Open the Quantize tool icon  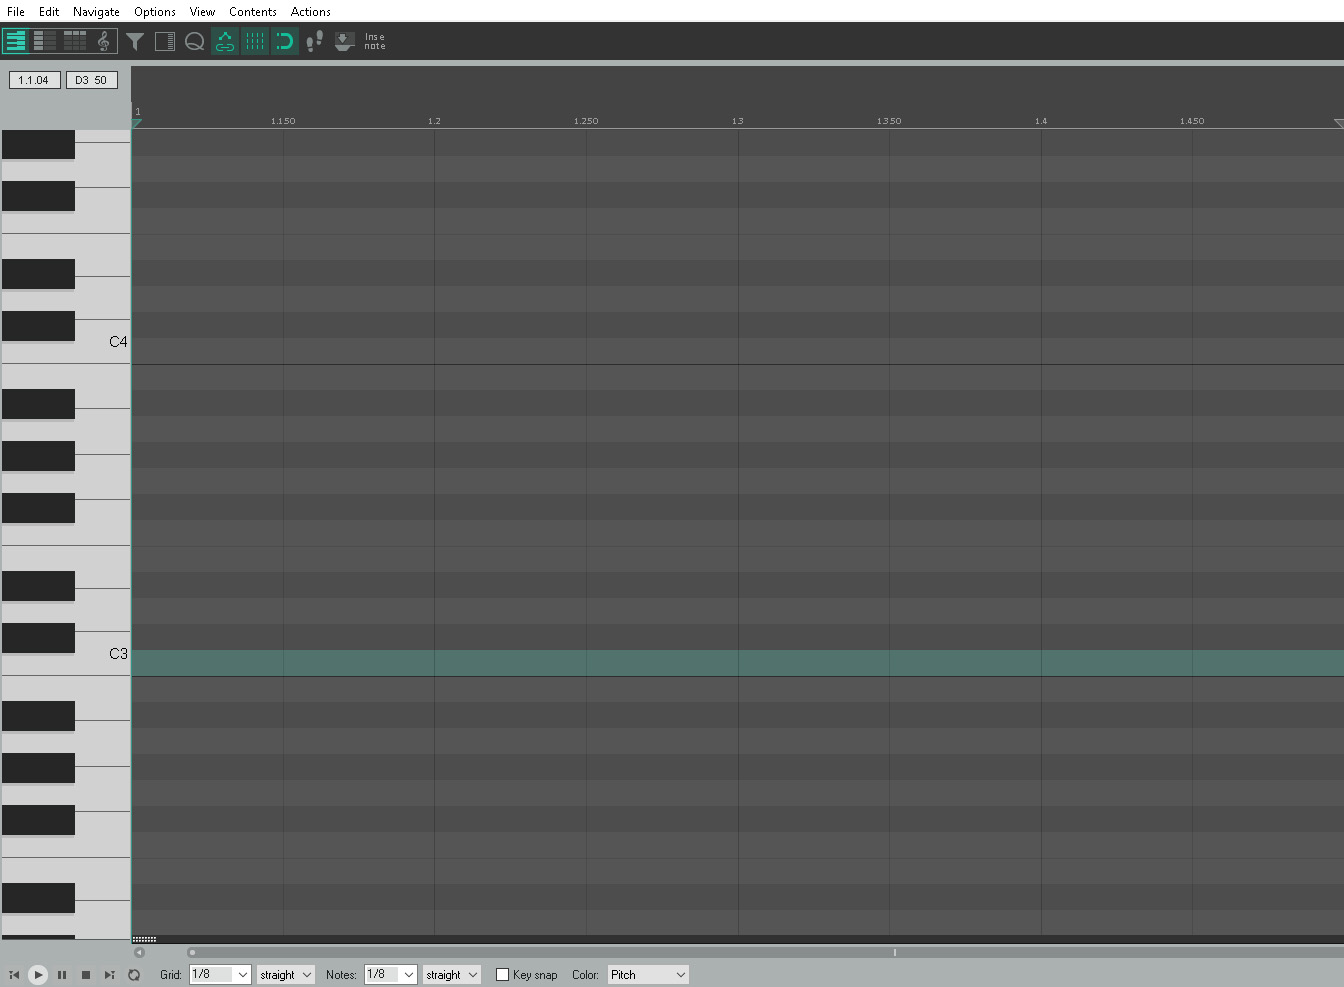pos(195,41)
